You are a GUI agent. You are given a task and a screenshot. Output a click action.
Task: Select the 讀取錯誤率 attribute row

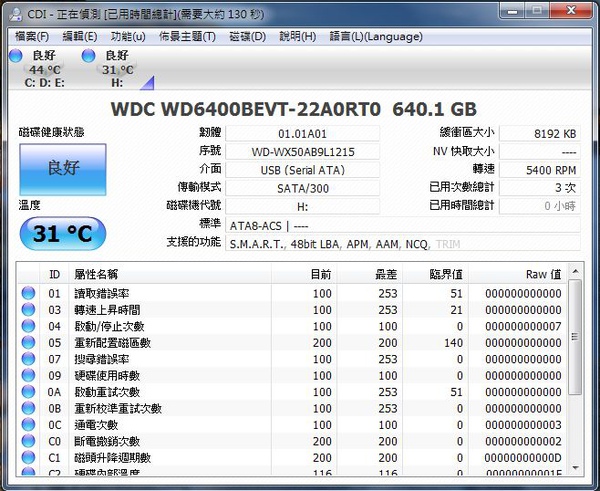[x=292, y=294]
